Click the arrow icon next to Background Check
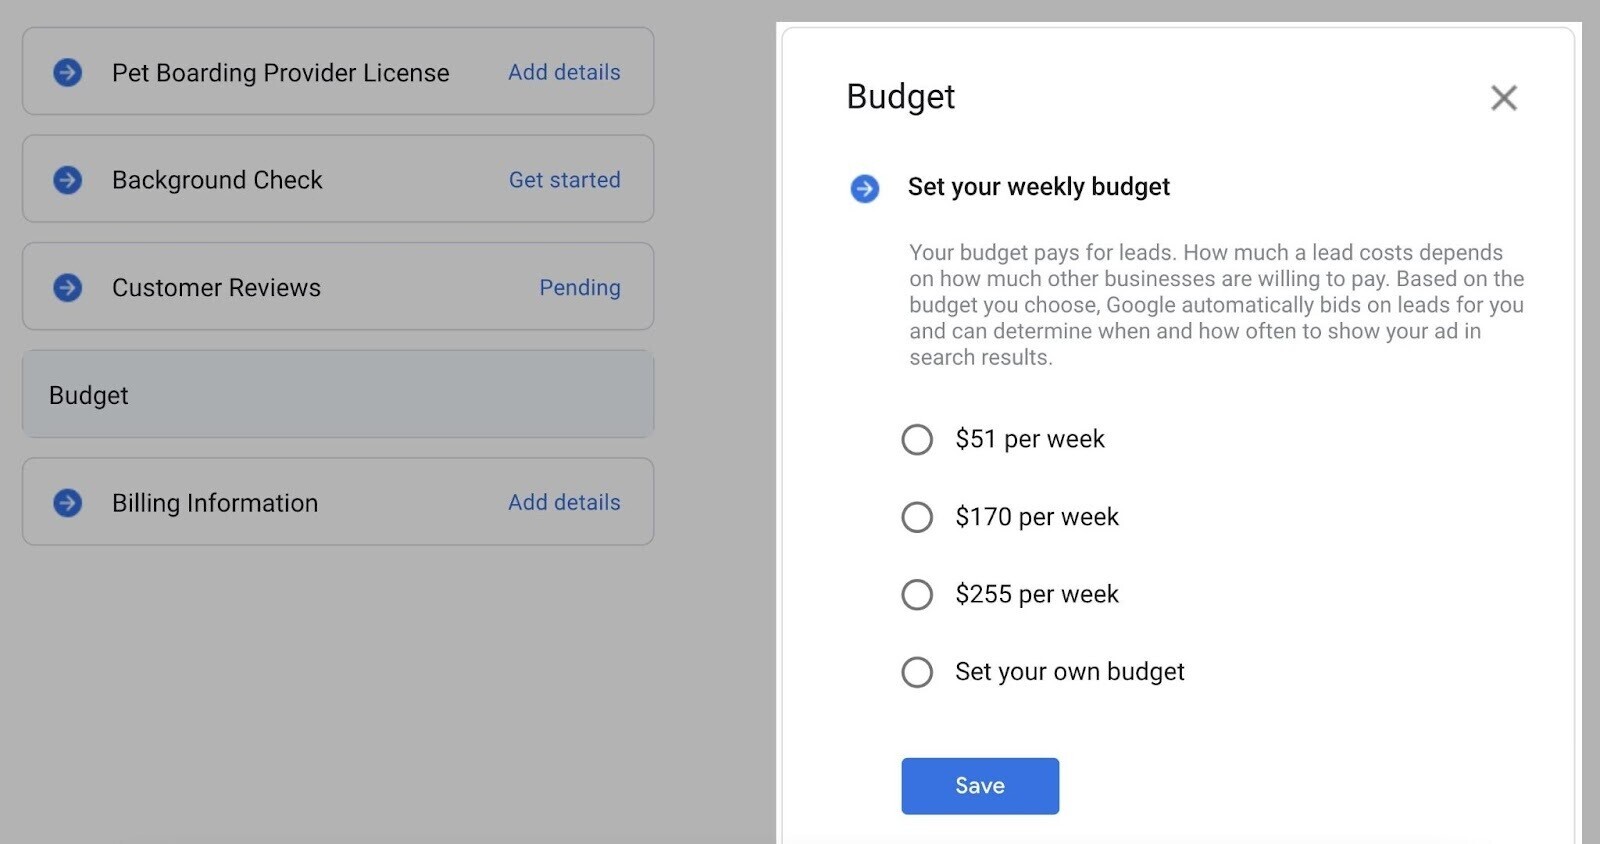 click(x=67, y=180)
